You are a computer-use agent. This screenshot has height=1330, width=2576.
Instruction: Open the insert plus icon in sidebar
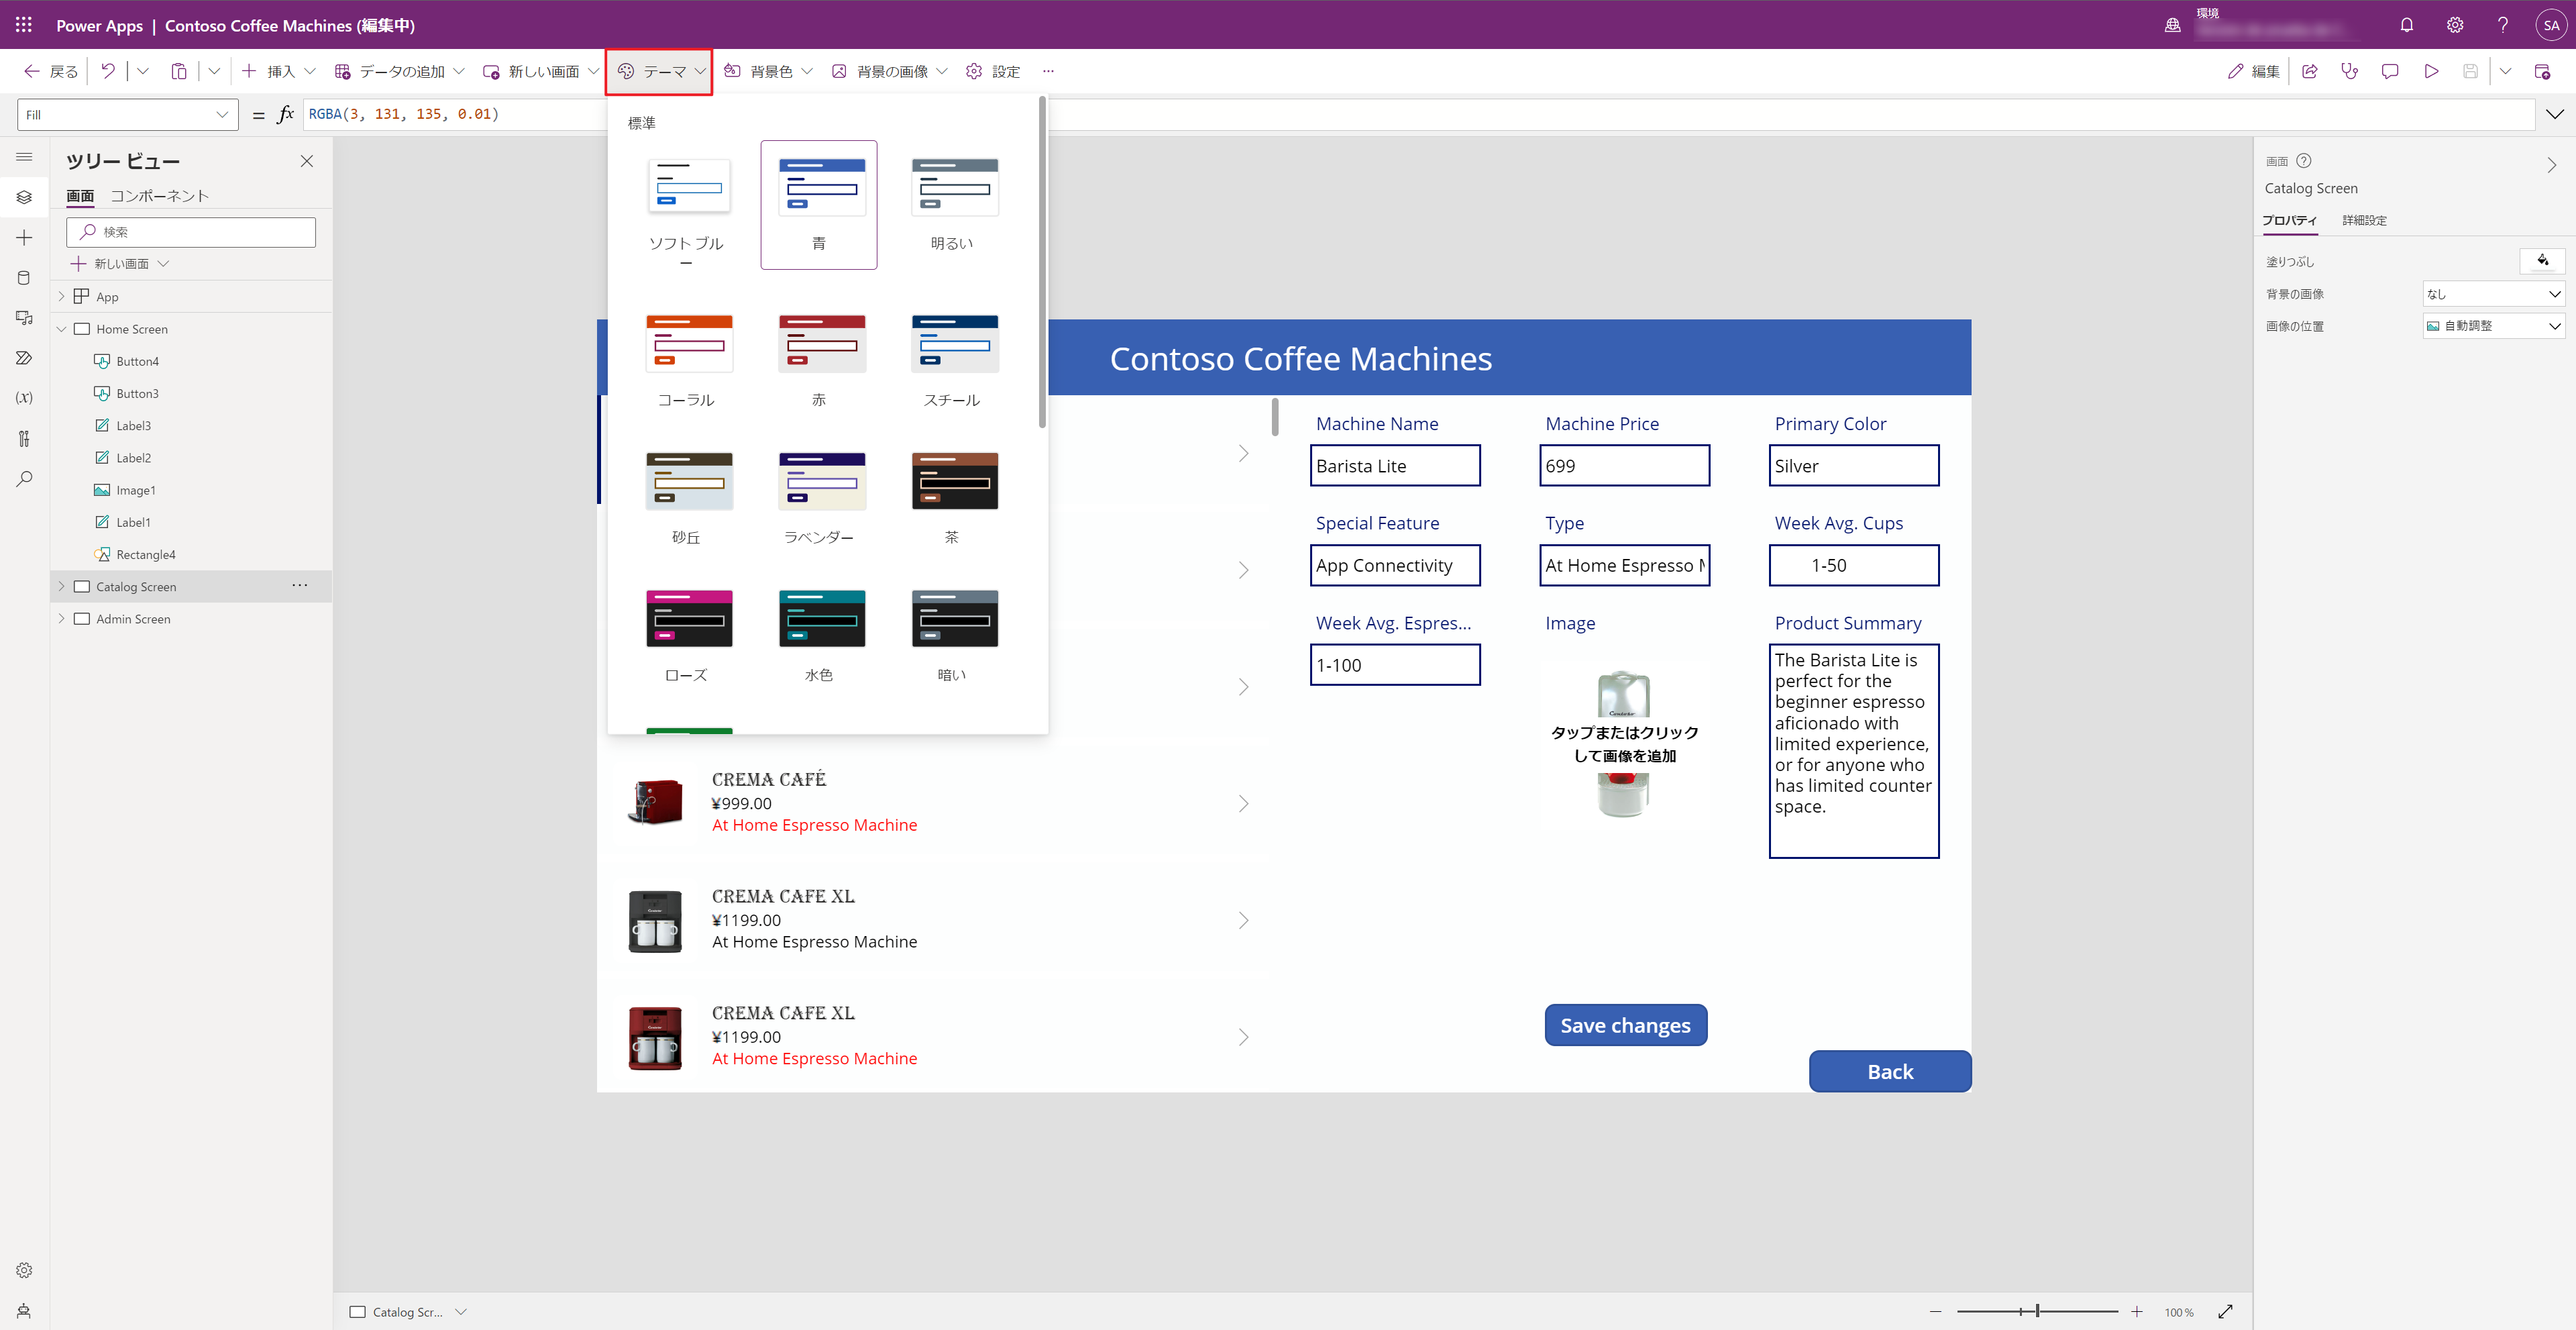(x=24, y=237)
